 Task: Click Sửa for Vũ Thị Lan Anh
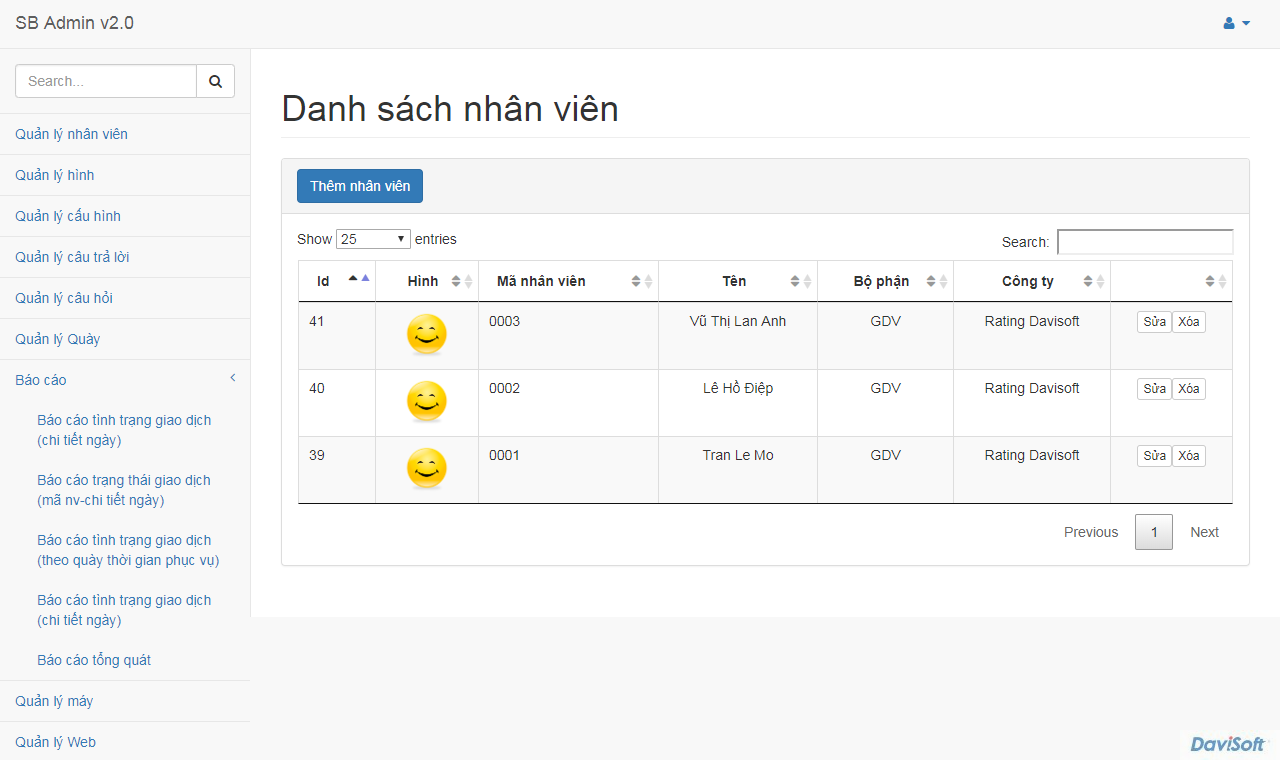[1154, 322]
